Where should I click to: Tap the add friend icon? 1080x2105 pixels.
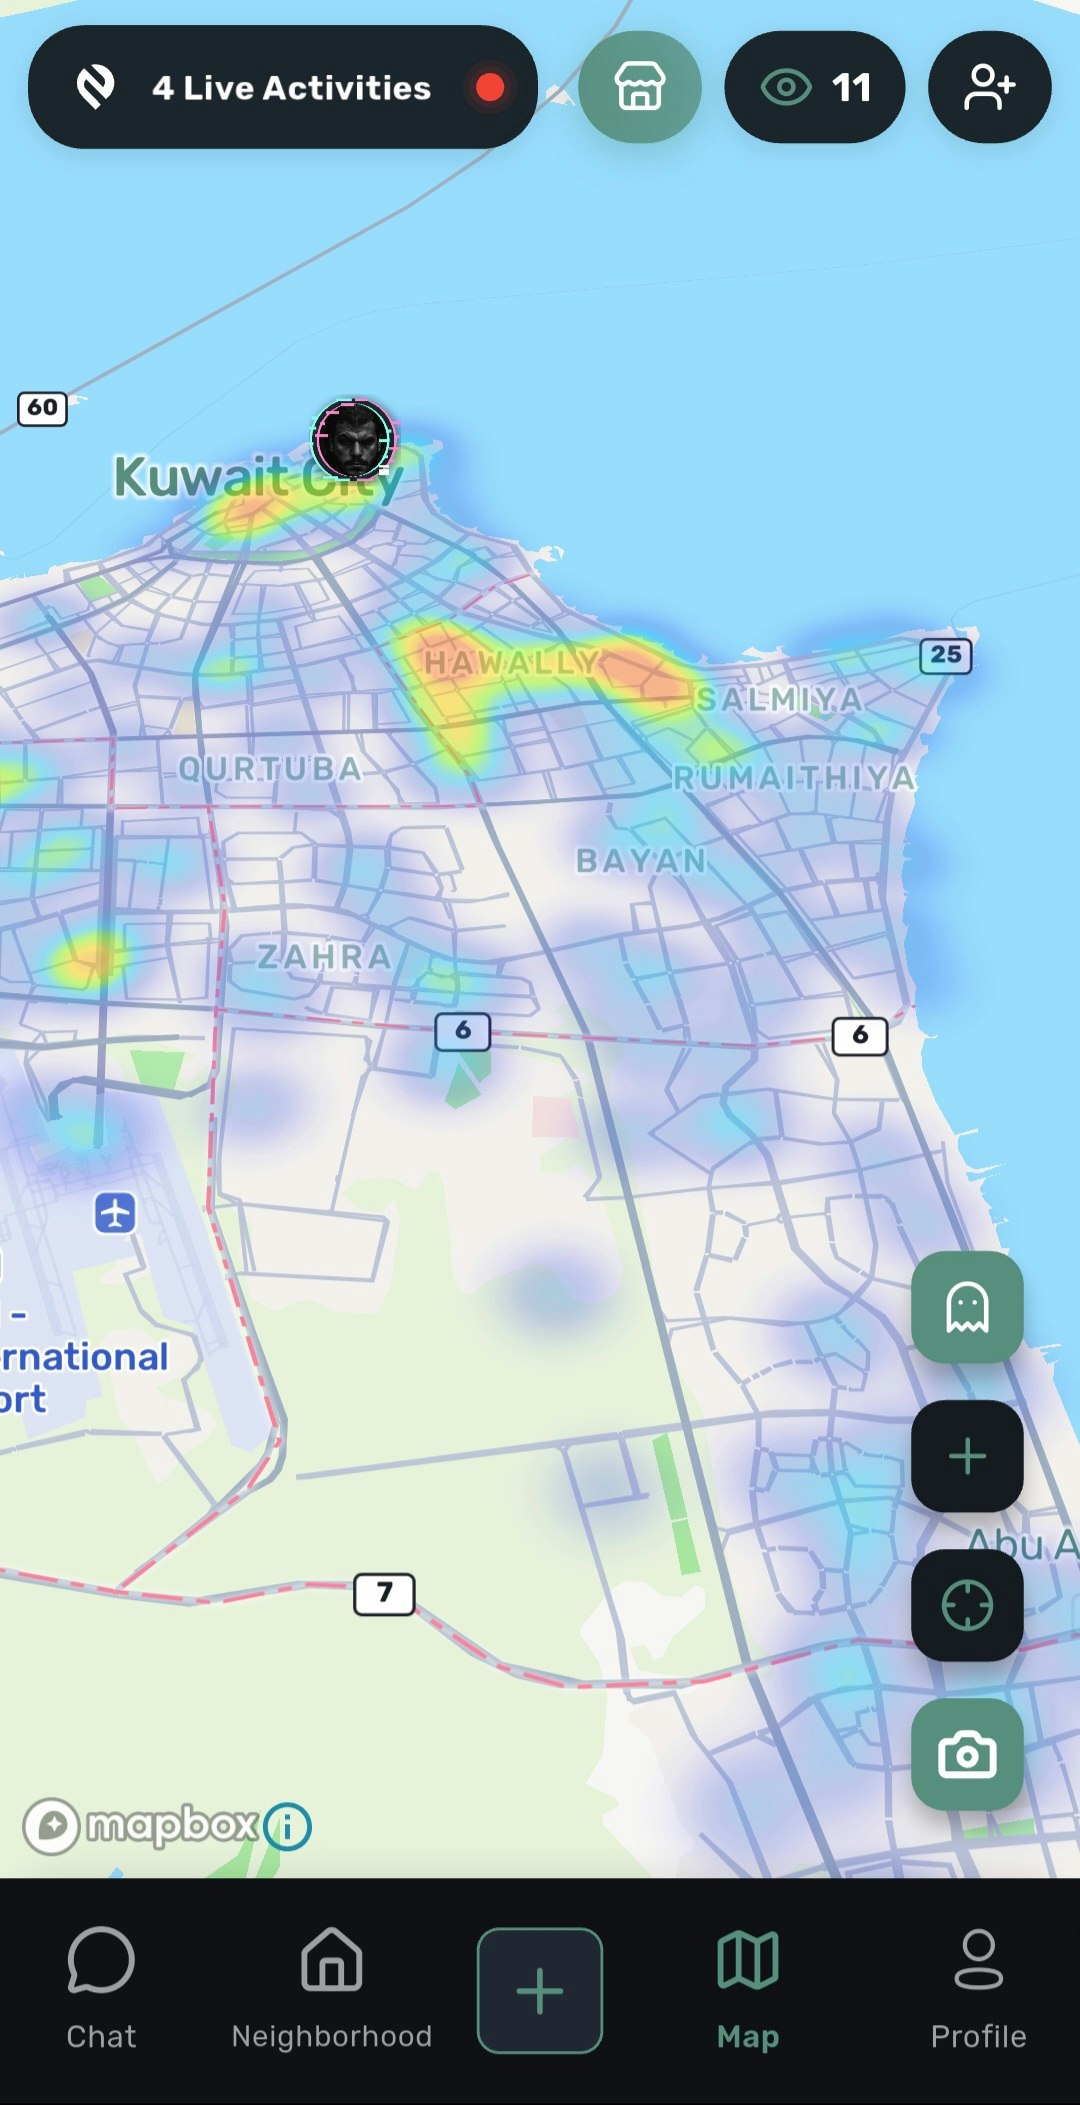[x=990, y=87]
